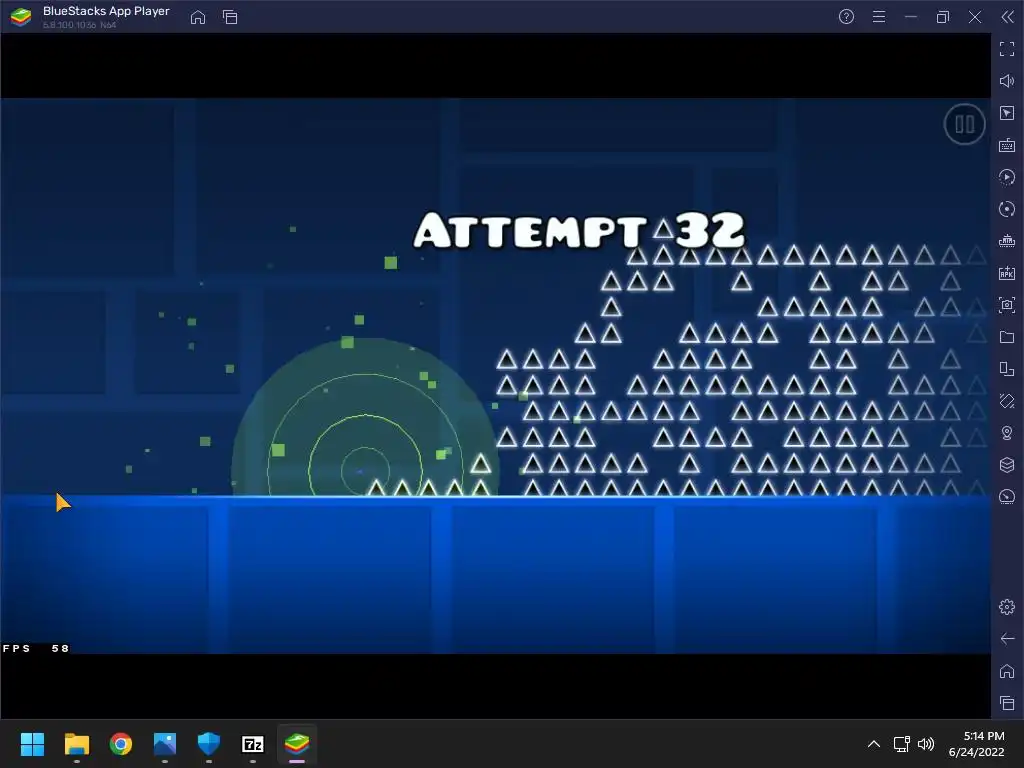Click the Android home icon in sidebar
Screen dimensions: 1024x768
click(x=1007, y=671)
